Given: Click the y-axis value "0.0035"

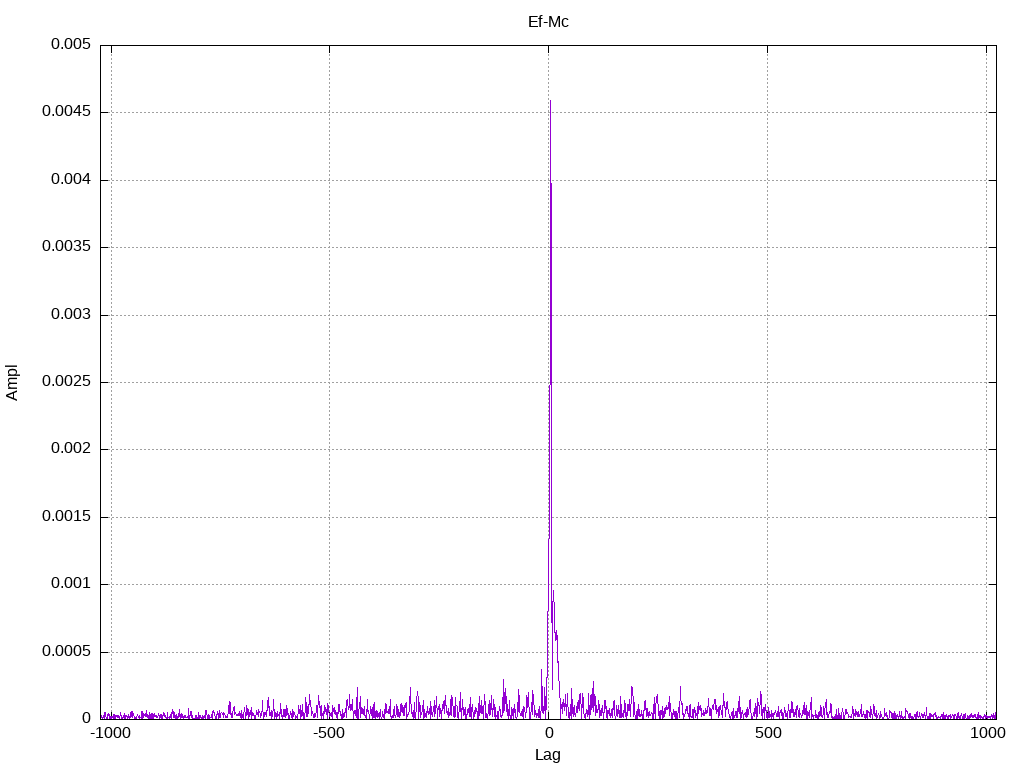Looking at the screenshot, I should (66, 246).
